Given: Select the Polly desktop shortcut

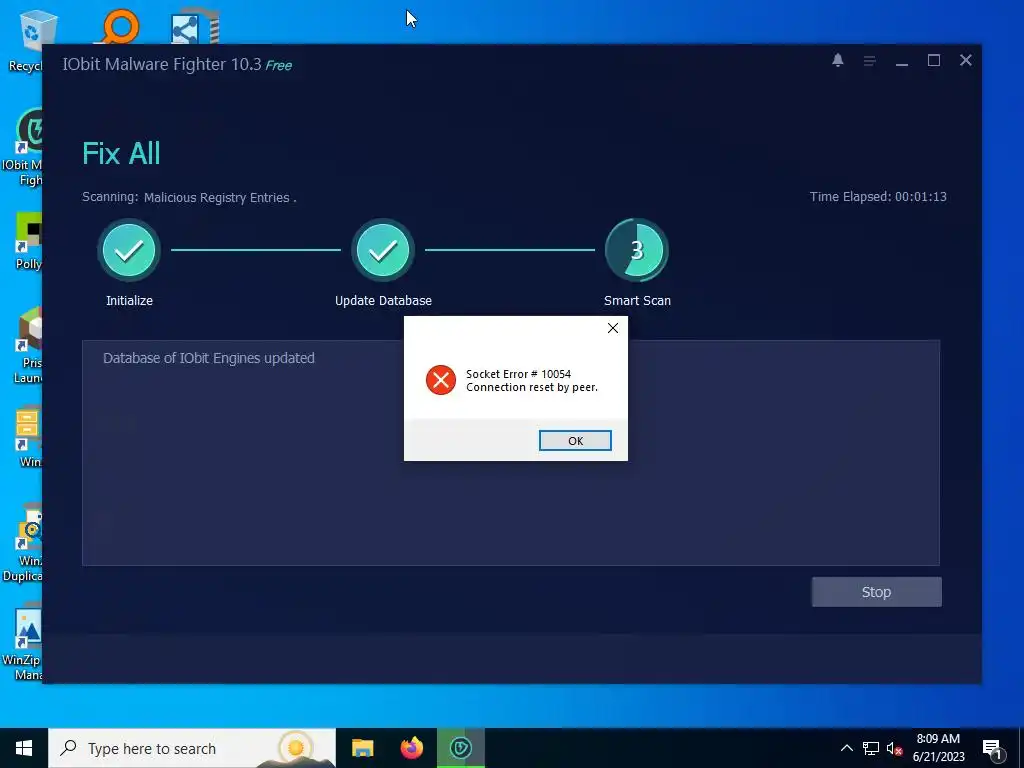Looking at the screenshot, I should (x=28, y=241).
